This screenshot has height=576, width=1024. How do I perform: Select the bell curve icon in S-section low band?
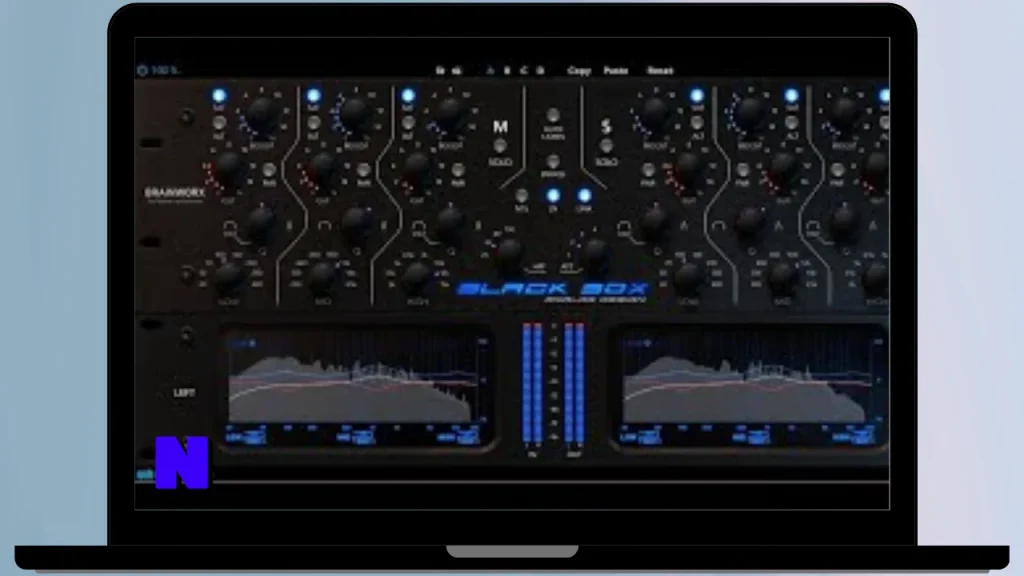pyautogui.click(x=624, y=227)
